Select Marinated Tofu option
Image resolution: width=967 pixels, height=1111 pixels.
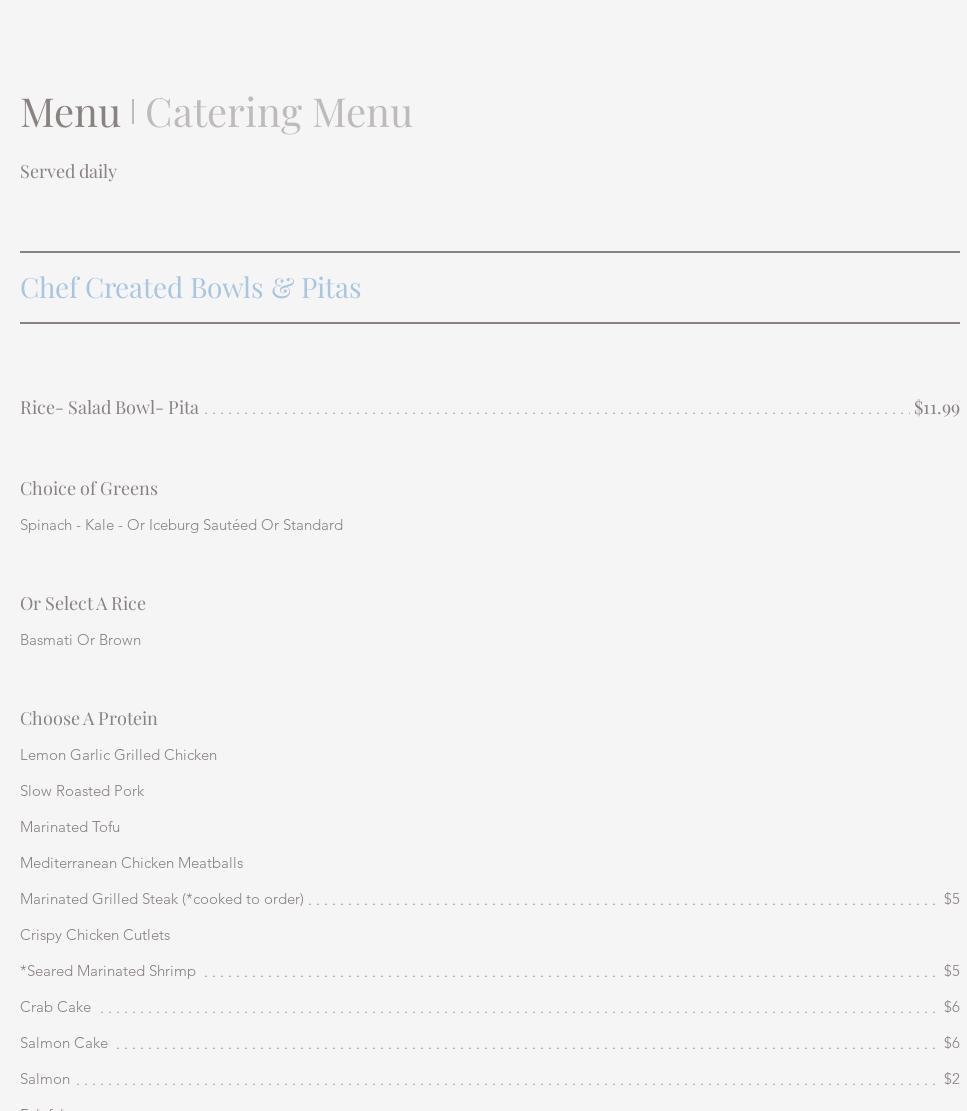coord(70,827)
